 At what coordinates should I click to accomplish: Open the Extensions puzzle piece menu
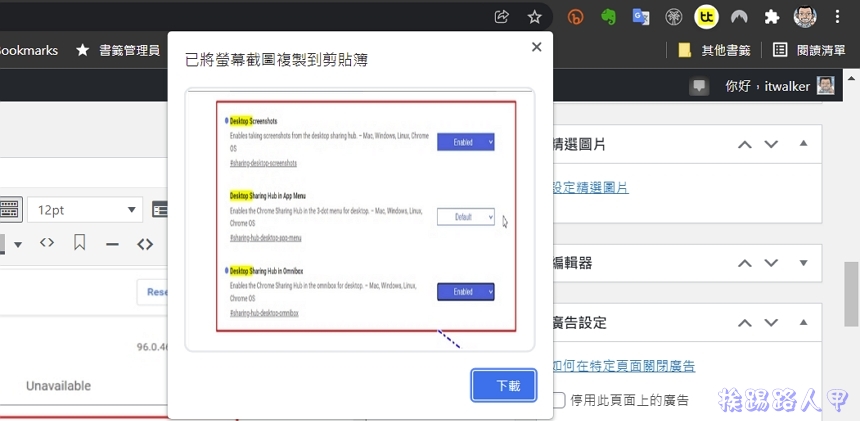[x=771, y=17]
